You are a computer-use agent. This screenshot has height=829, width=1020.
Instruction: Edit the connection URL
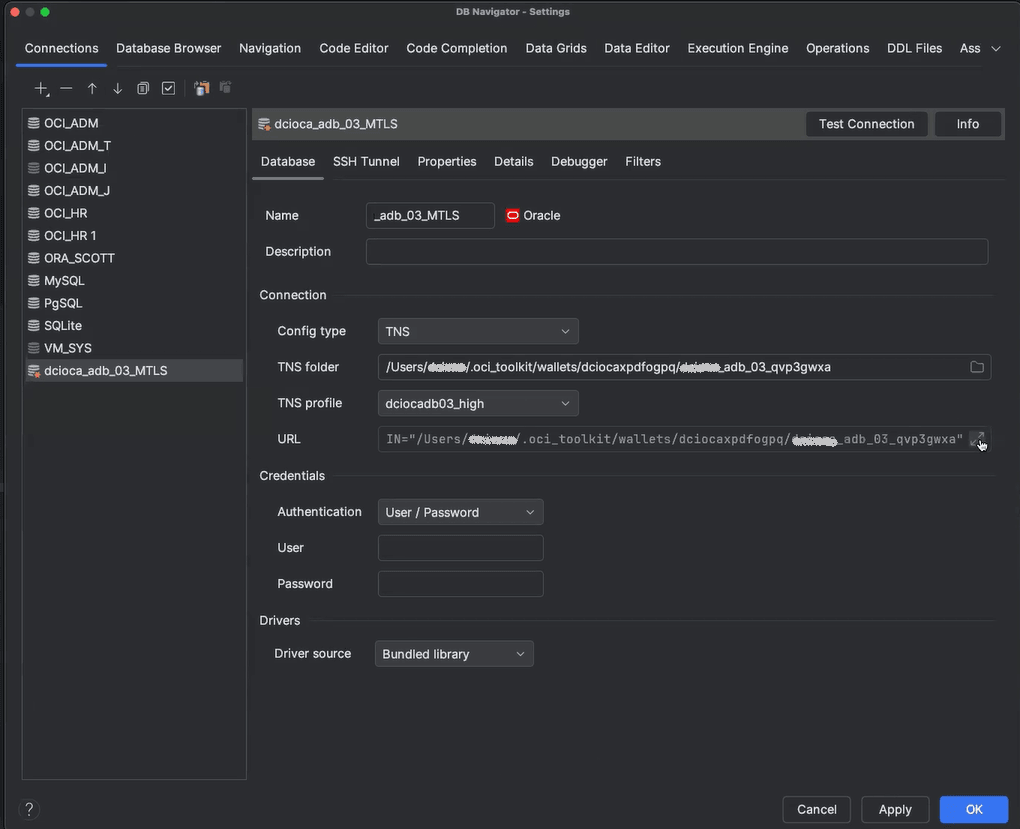pos(978,439)
